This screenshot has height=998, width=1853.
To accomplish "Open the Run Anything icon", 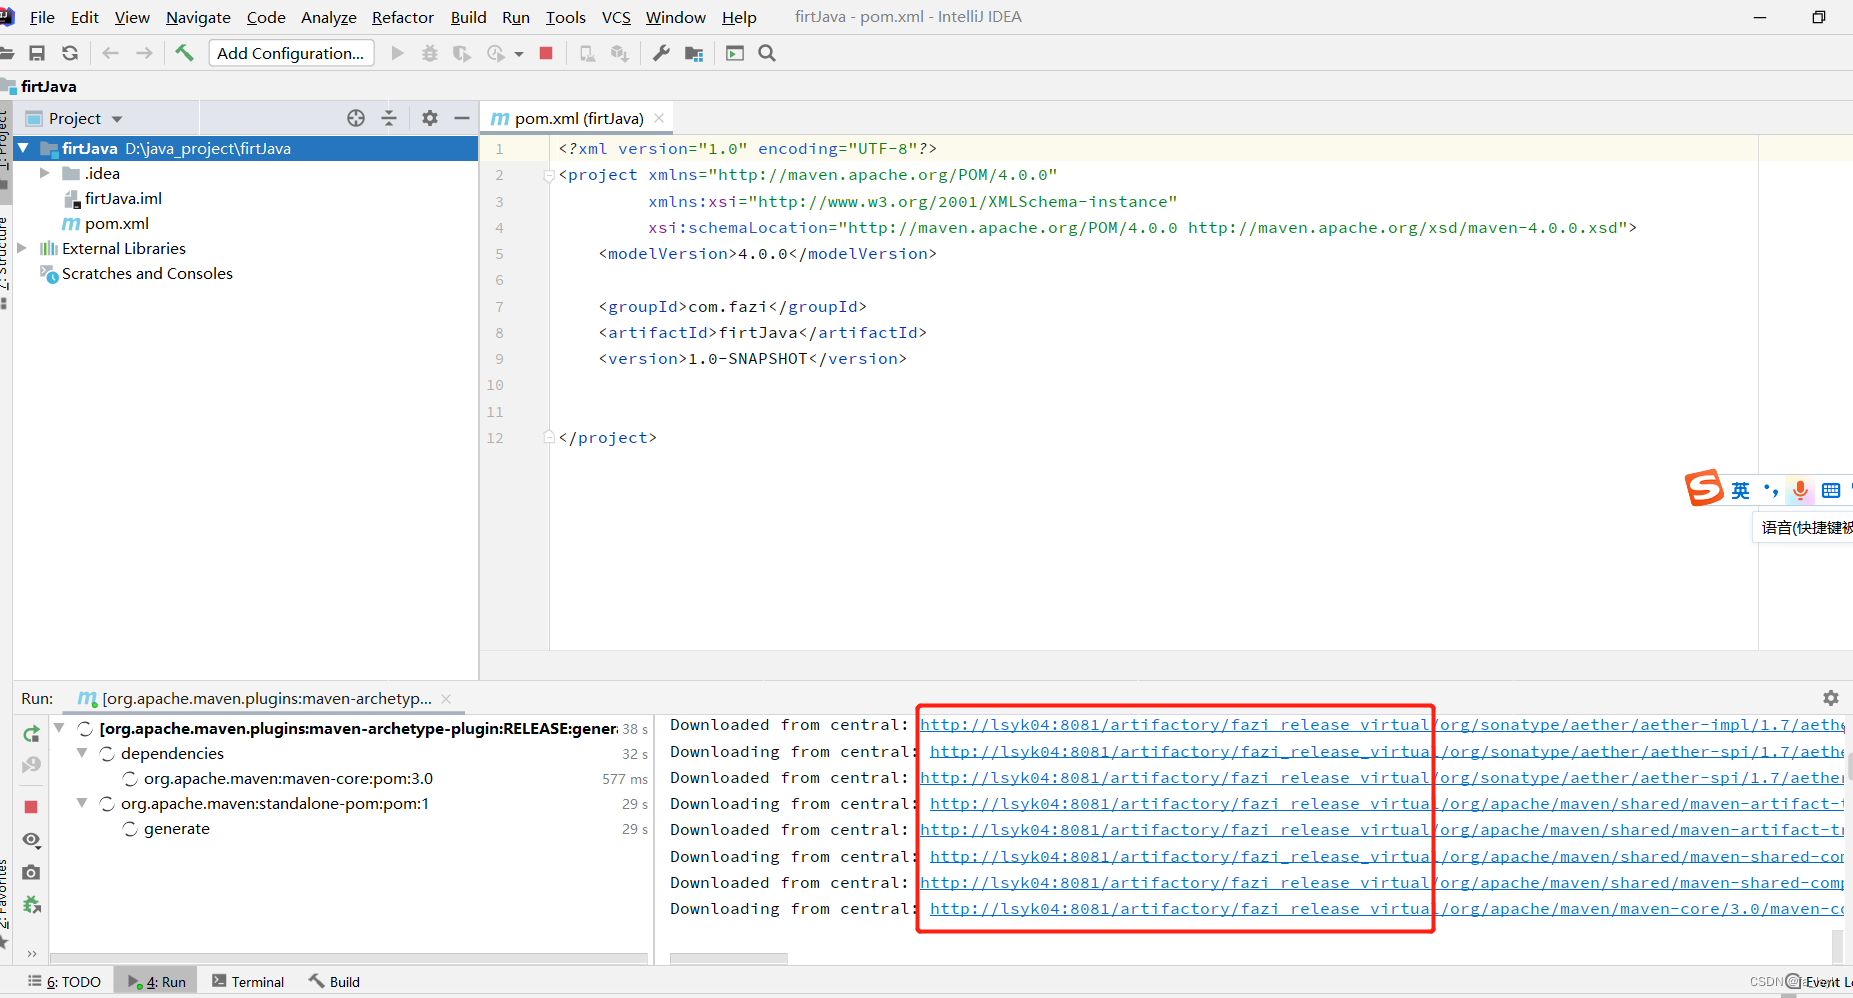I will pyautogui.click(x=735, y=53).
